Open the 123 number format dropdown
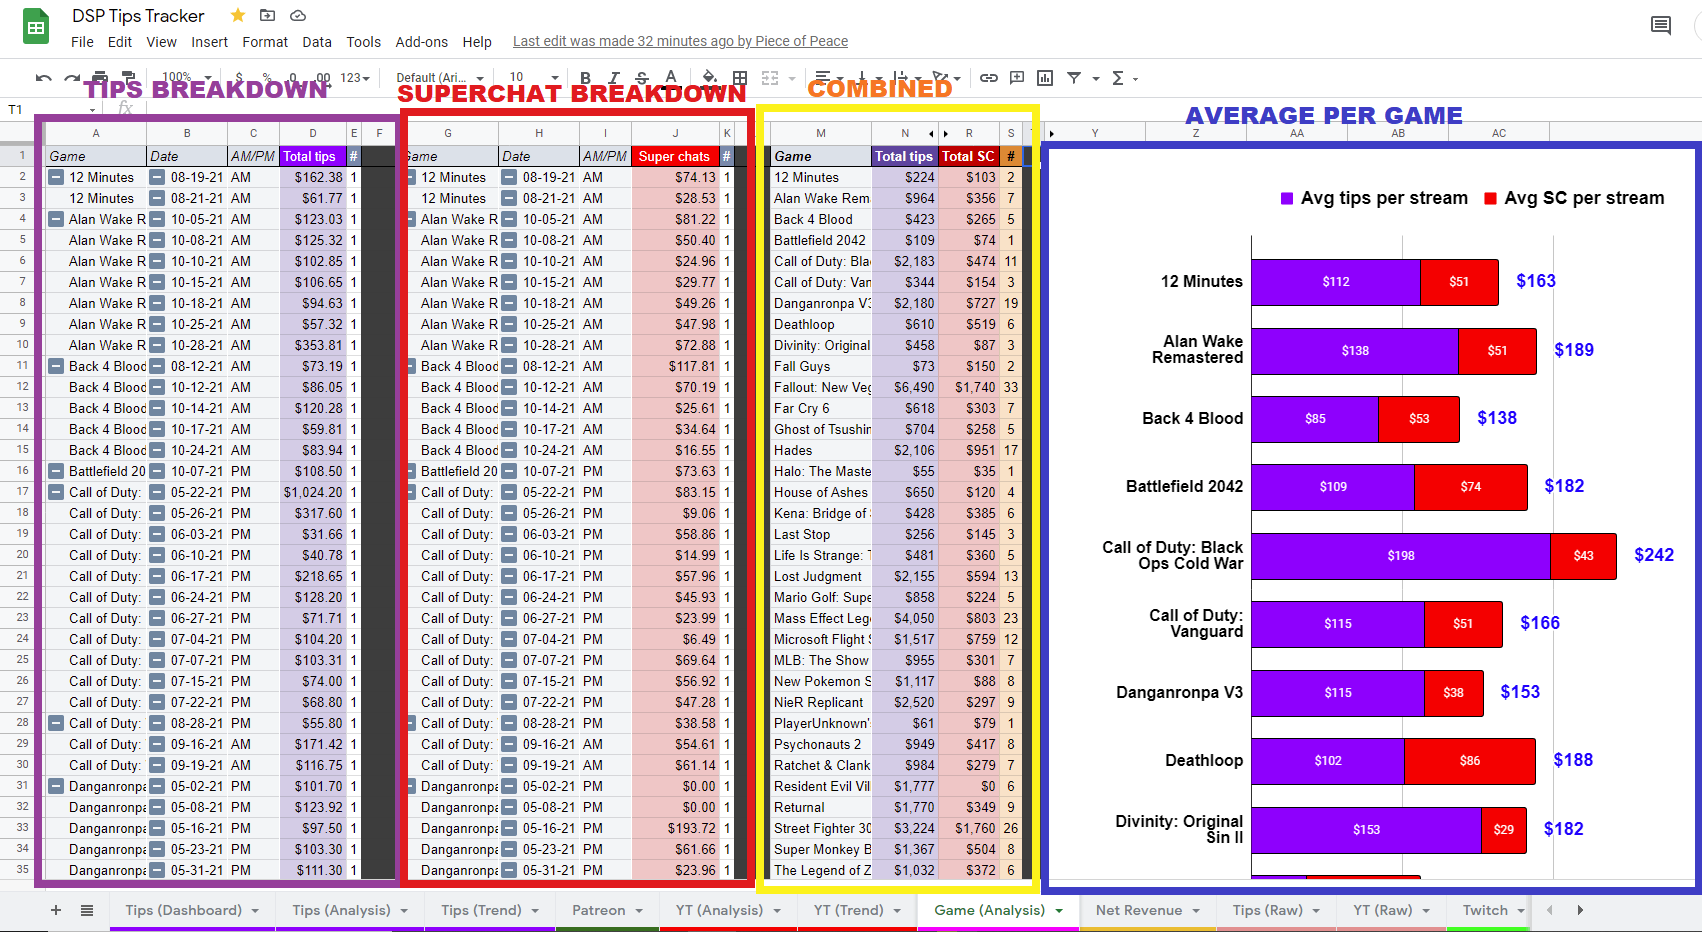 coord(355,78)
